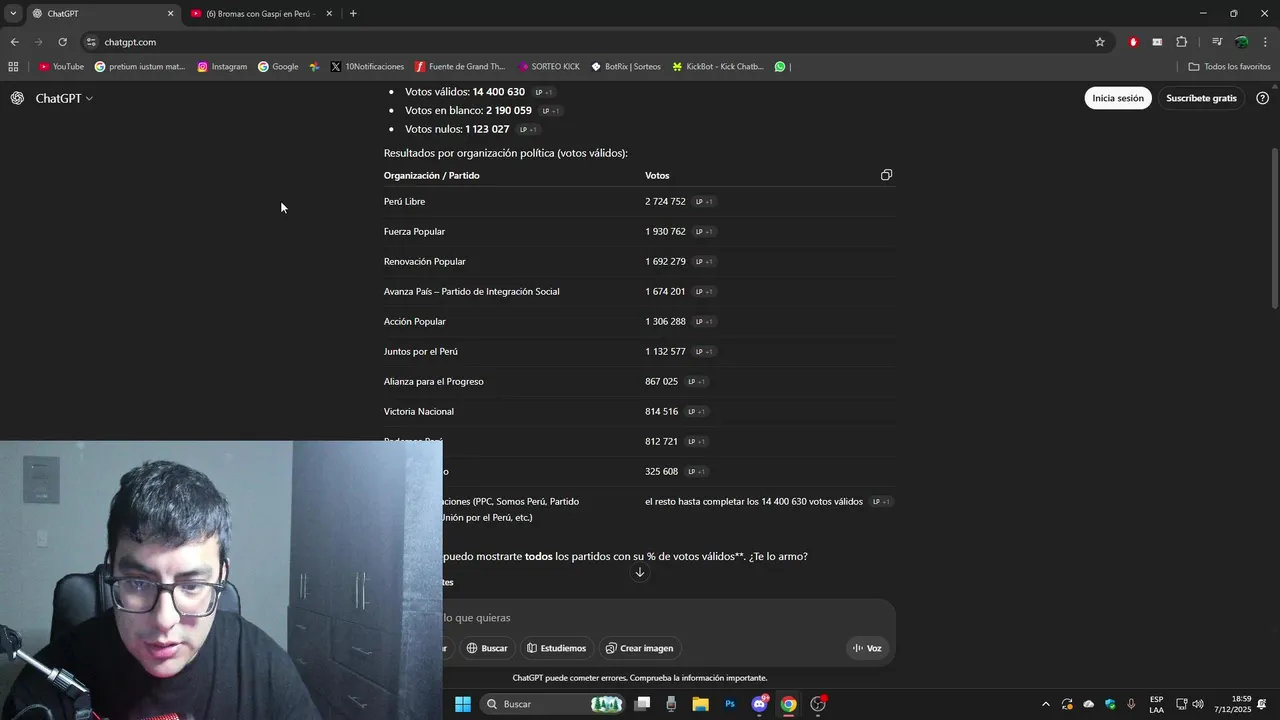Open Task View in the taskbar
Screen dimensions: 1280x720
(x=642, y=704)
